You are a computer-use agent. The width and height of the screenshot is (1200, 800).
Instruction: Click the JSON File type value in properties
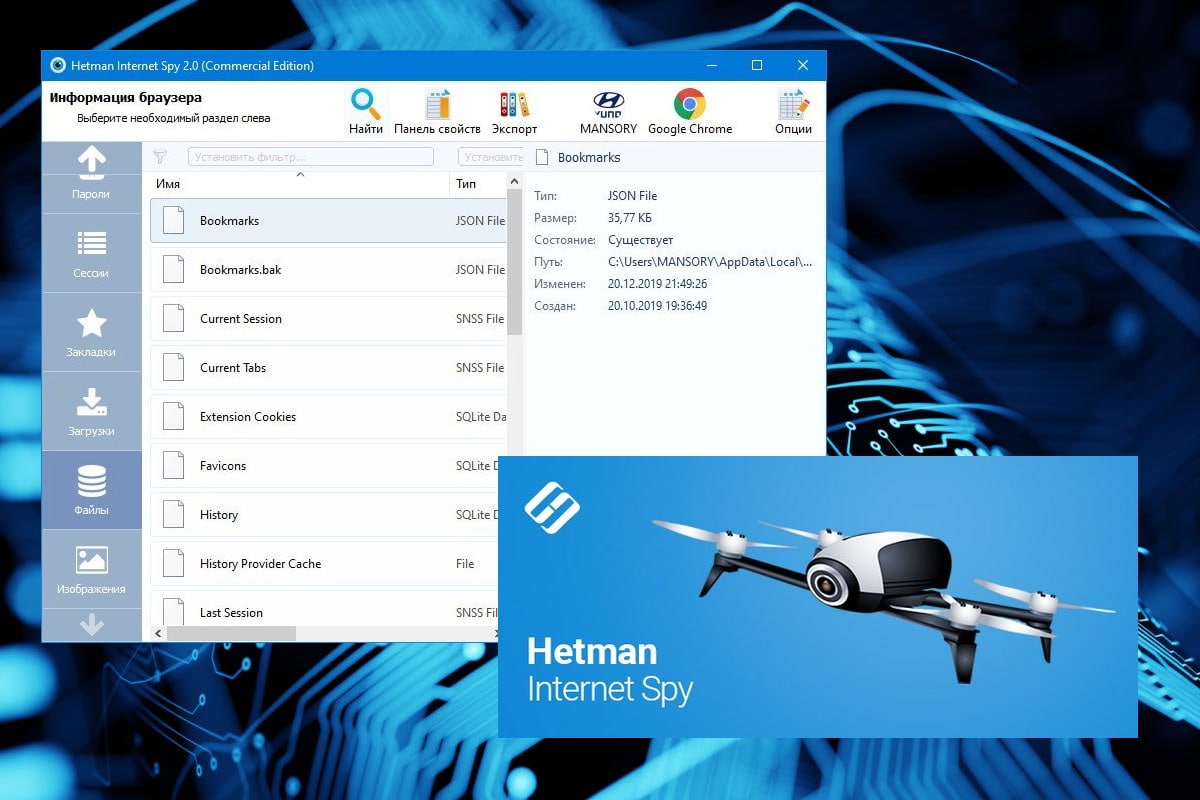(632, 195)
